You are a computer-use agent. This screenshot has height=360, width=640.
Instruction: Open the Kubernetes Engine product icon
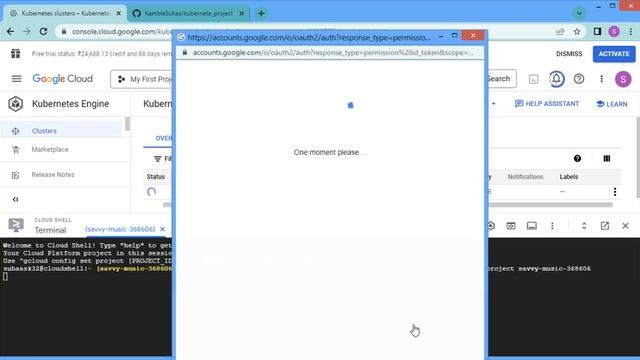16,104
